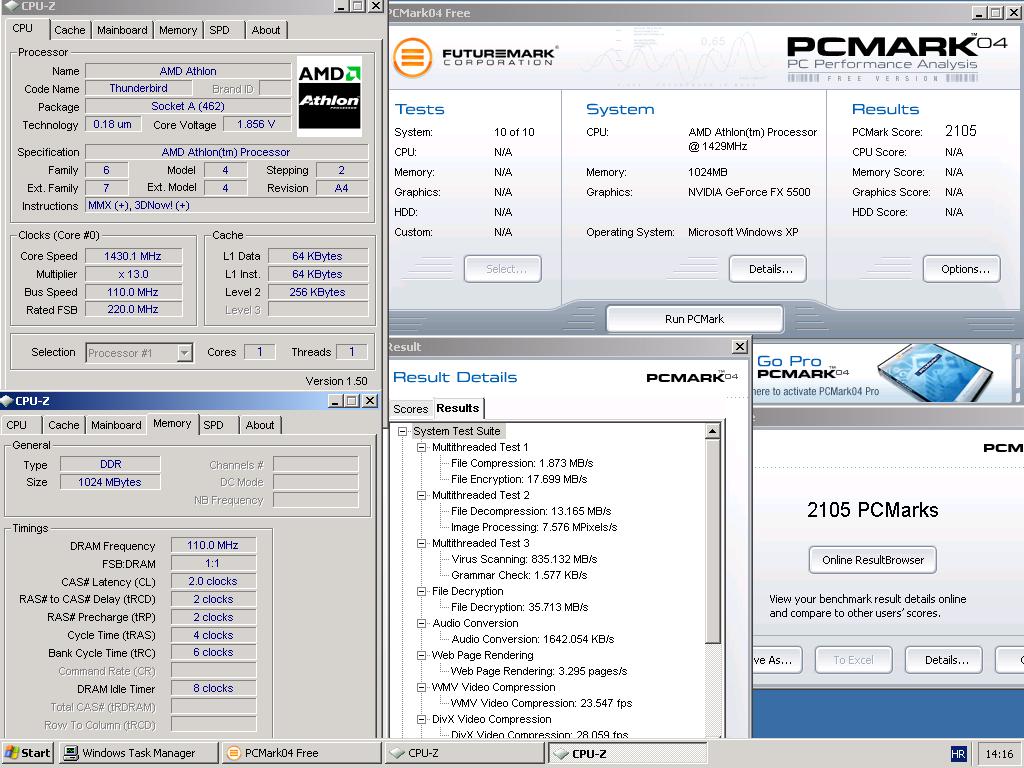Click the scroll up arrow in results tree
The image size is (1024, 768).
click(712, 431)
